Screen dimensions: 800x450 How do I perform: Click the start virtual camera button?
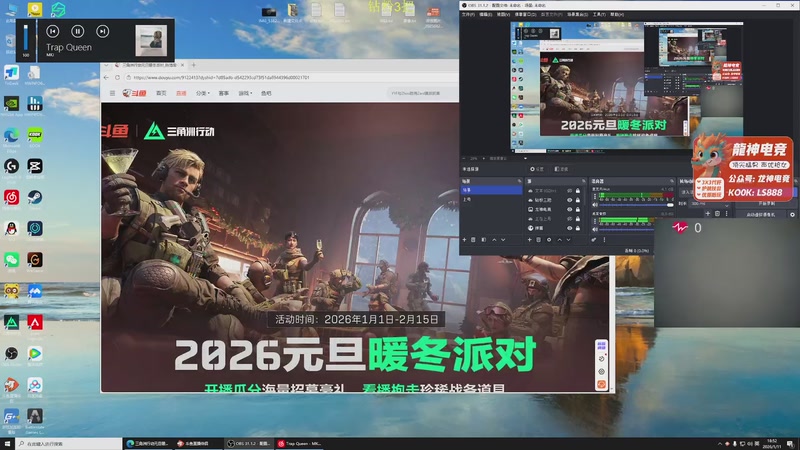(x=761, y=215)
